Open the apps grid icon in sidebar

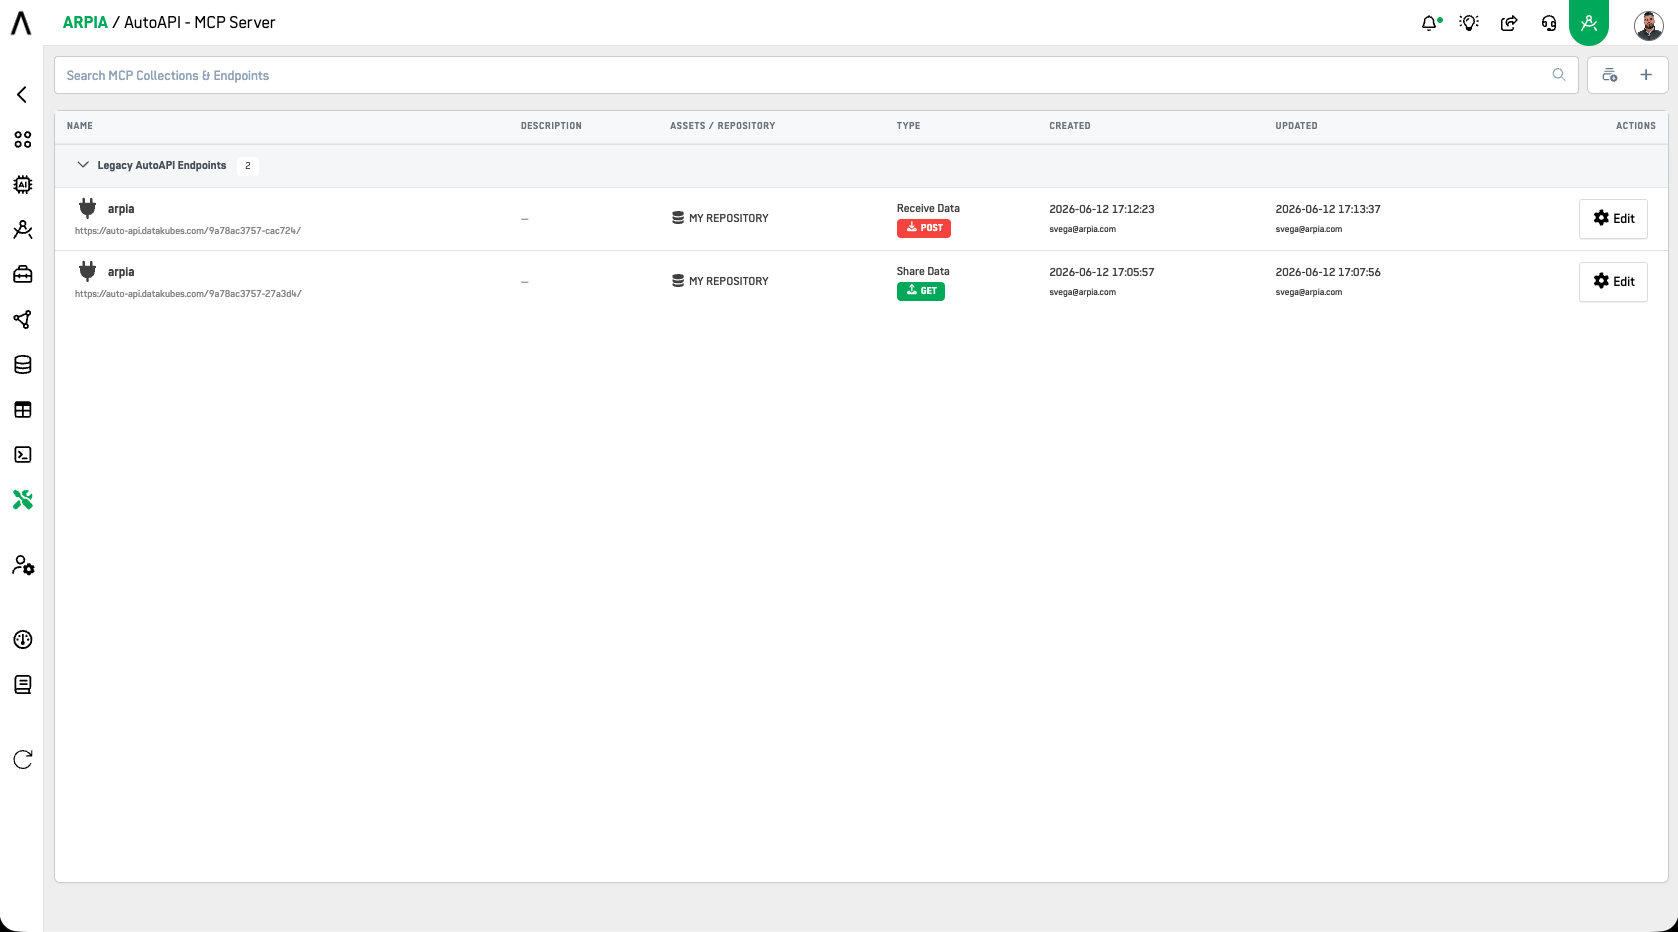[x=23, y=140]
